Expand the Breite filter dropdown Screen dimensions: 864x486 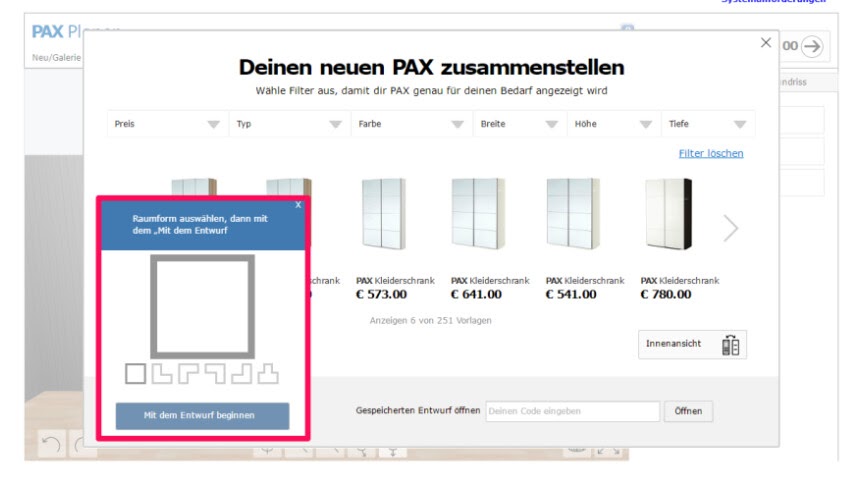click(x=520, y=124)
